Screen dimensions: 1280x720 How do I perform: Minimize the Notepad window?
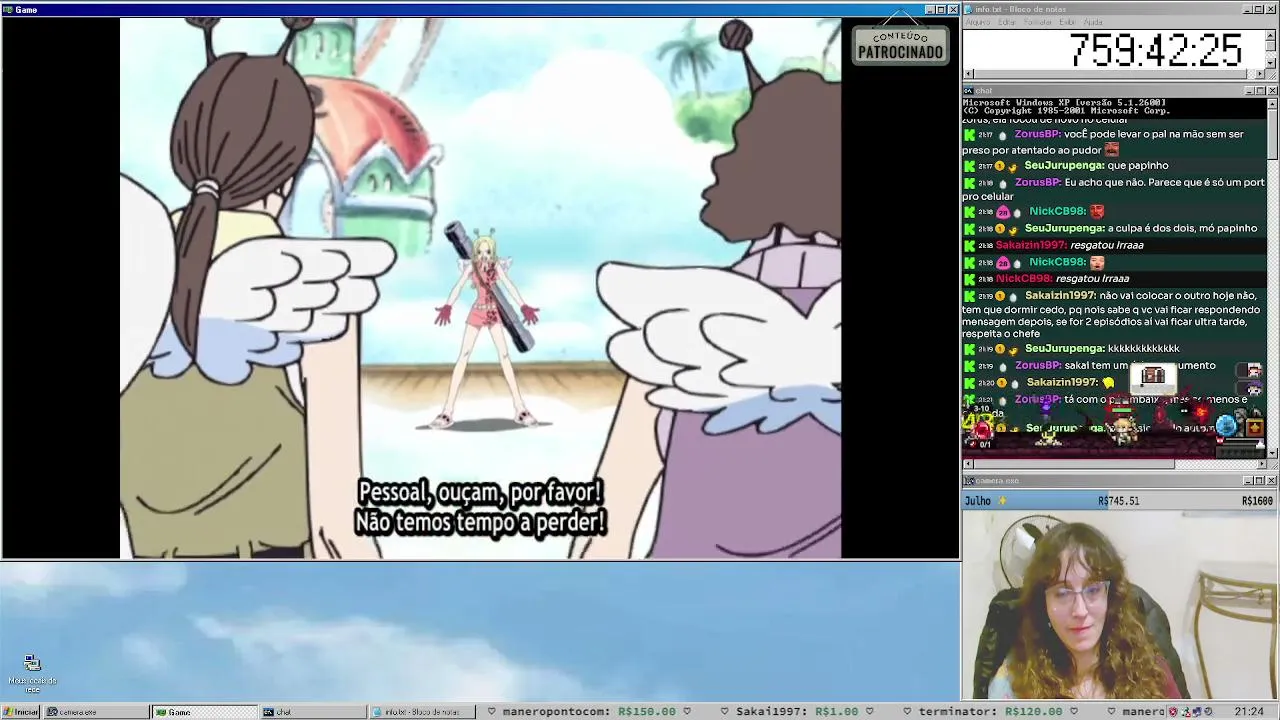click(x=1248, y=9)
